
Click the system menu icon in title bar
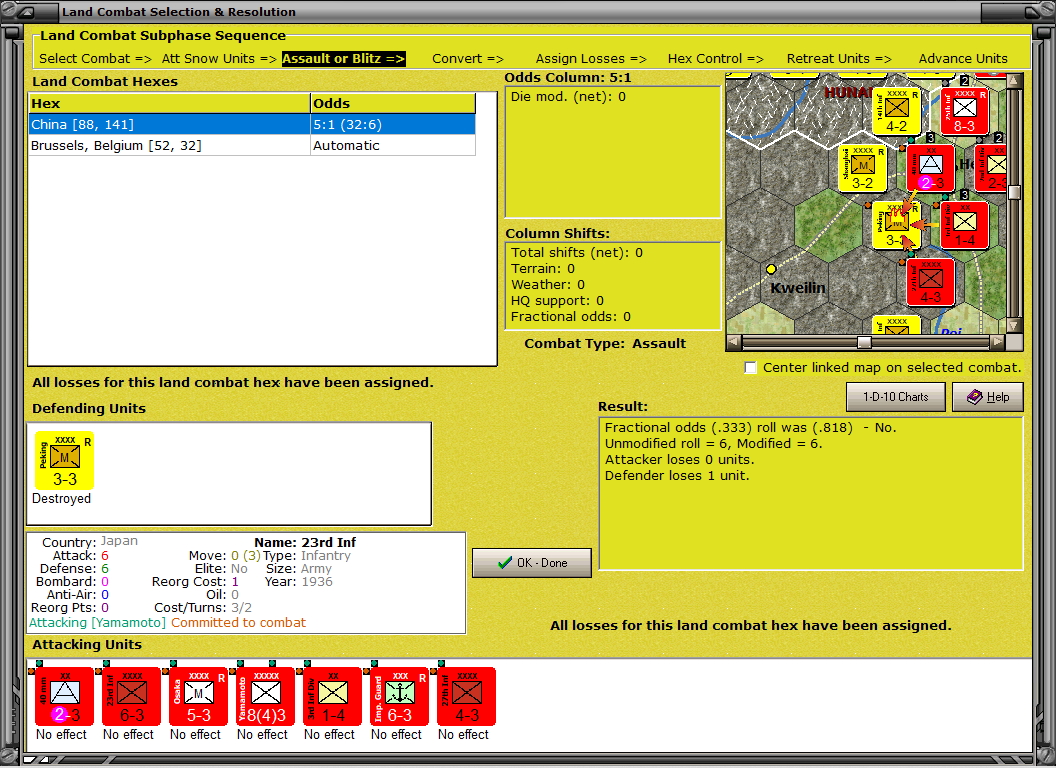pyautogui.click(x=25, y=12)
